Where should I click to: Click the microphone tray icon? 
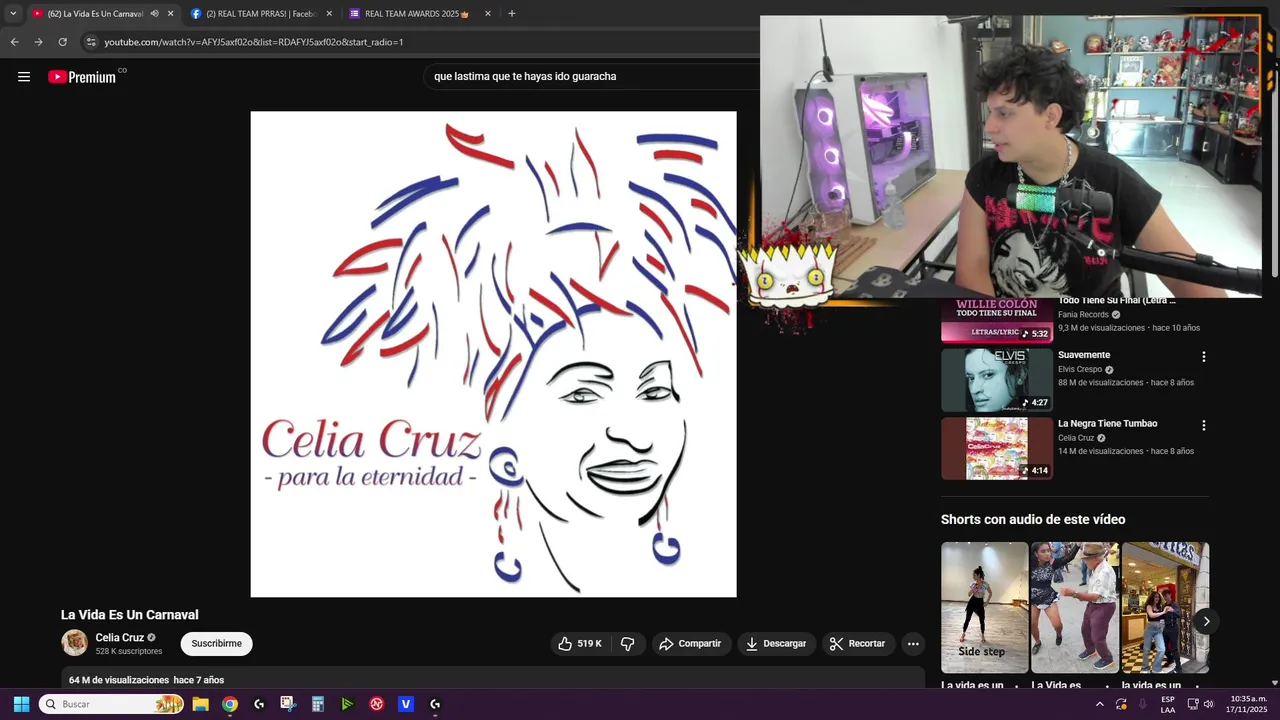point(1143,704)
